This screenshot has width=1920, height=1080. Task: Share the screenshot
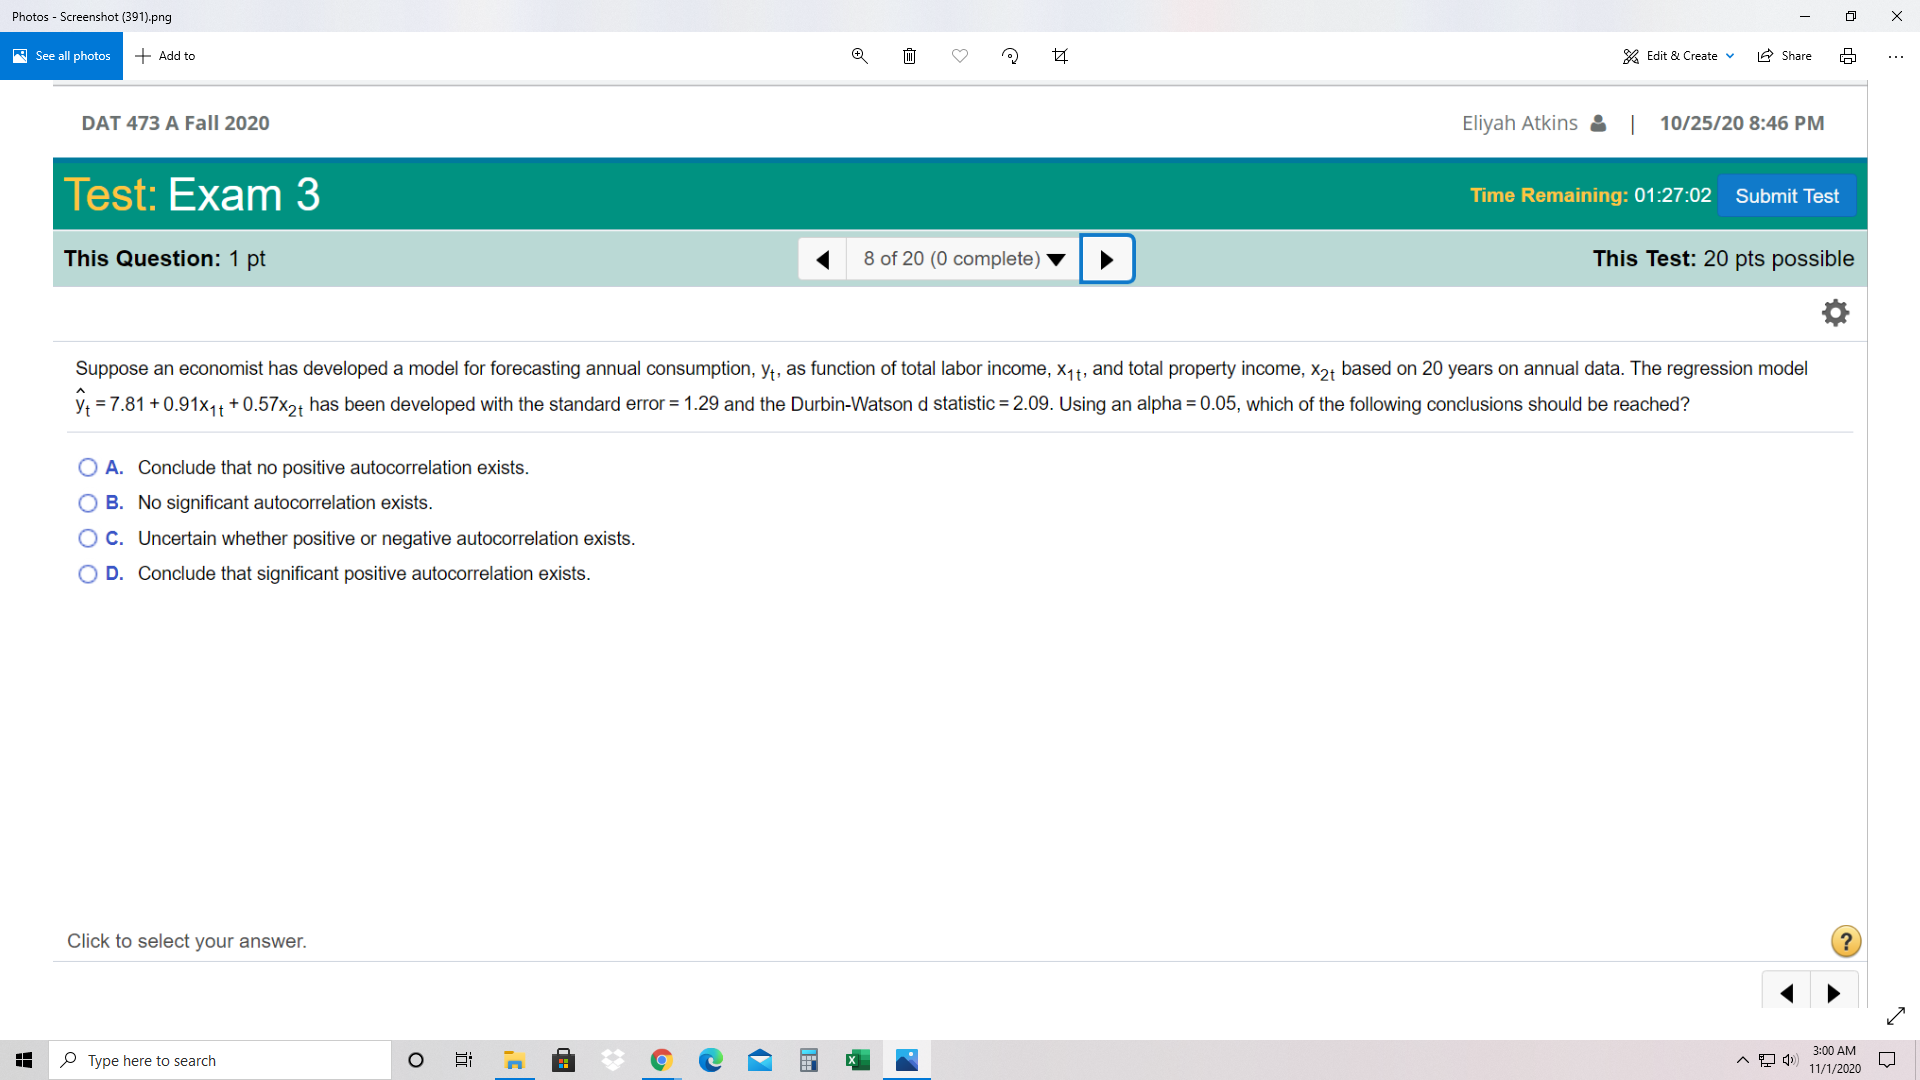click(x=1785, y=55)
